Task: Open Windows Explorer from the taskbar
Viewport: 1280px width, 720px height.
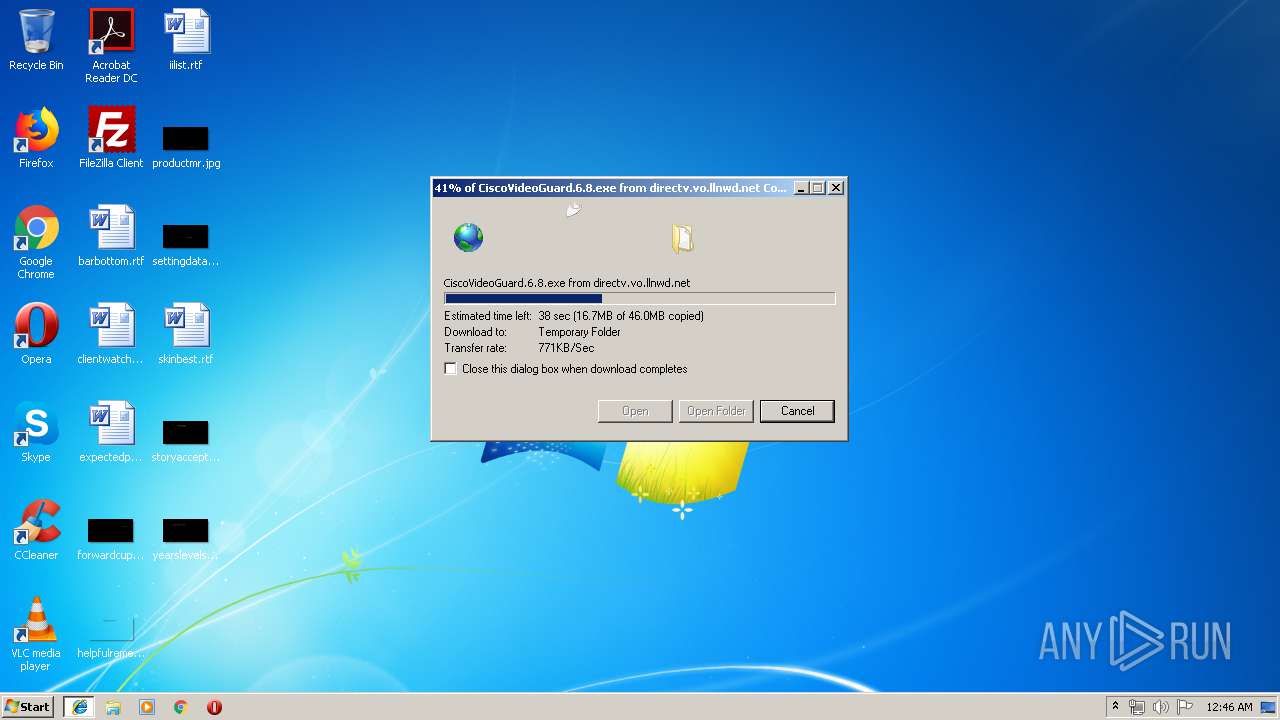Action: click(113, 707)
